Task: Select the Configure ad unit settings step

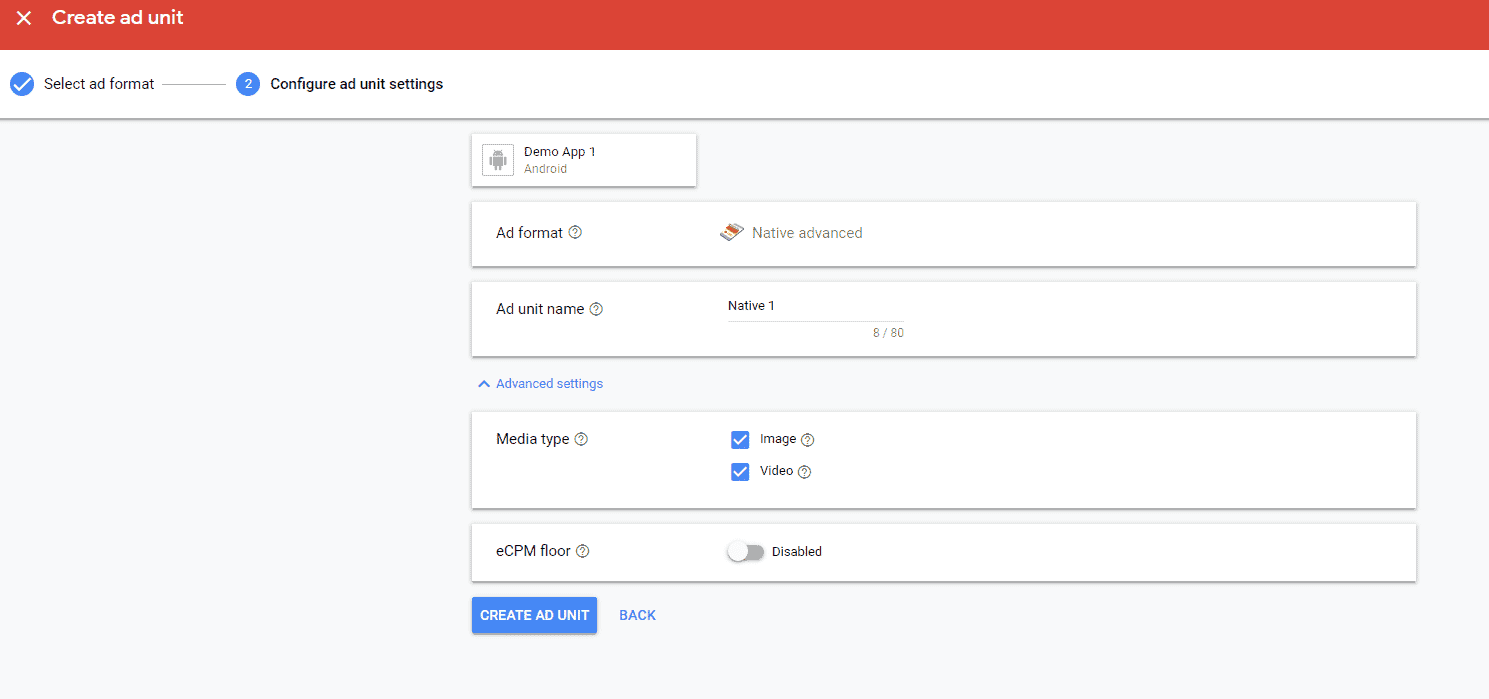Action: pyautogui.click(x=355, y=84)
